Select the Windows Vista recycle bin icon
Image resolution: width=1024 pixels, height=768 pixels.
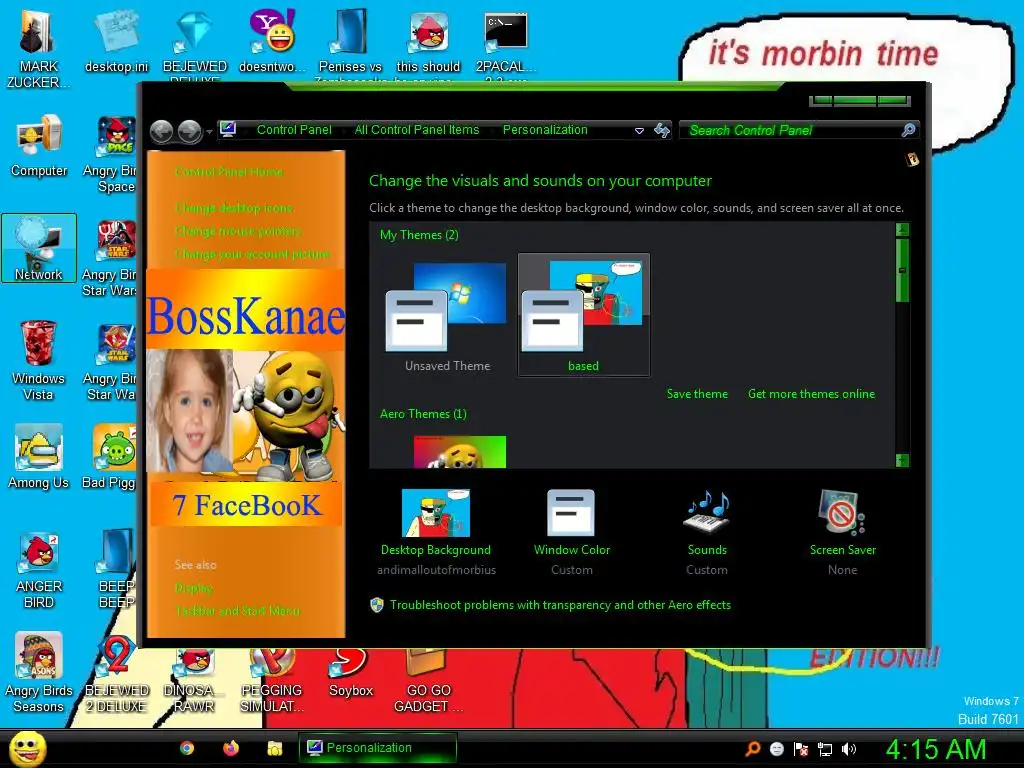pyautogui.click(x=39, y=360)
